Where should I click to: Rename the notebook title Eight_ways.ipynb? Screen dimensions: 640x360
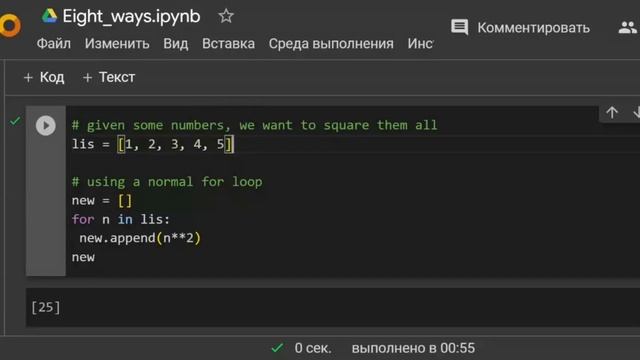click(x=131, y=16)
